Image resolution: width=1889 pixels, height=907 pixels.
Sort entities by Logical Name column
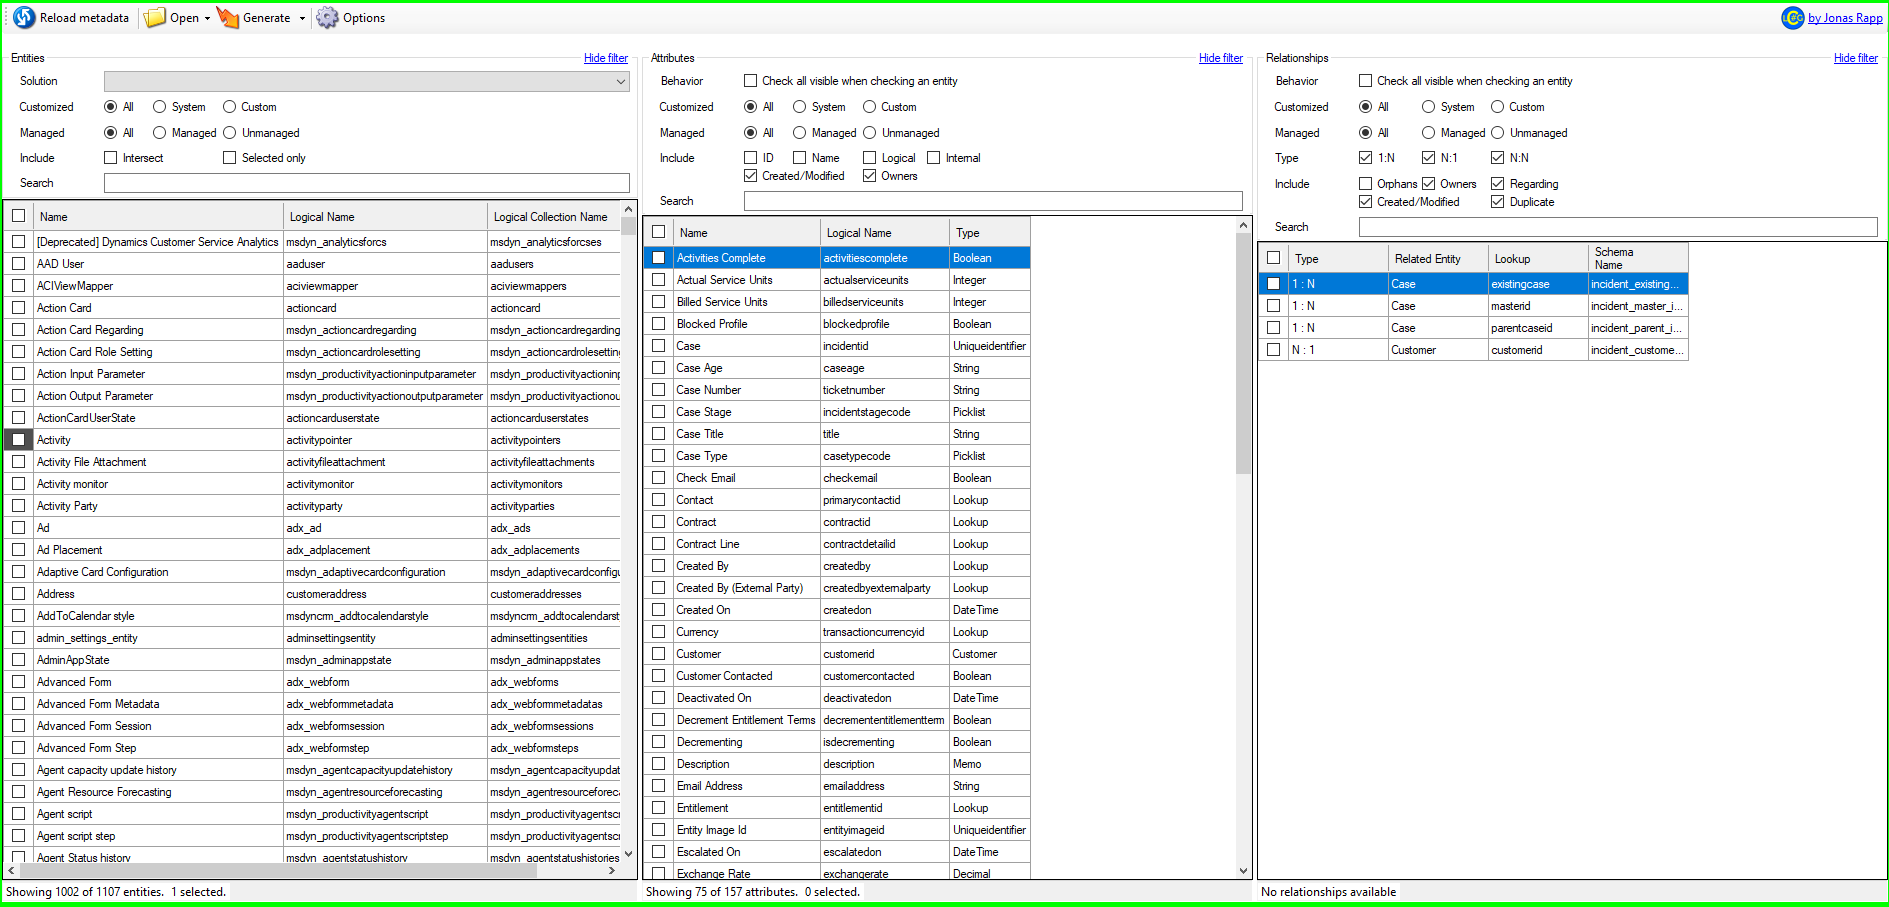[x=386, y=217]
